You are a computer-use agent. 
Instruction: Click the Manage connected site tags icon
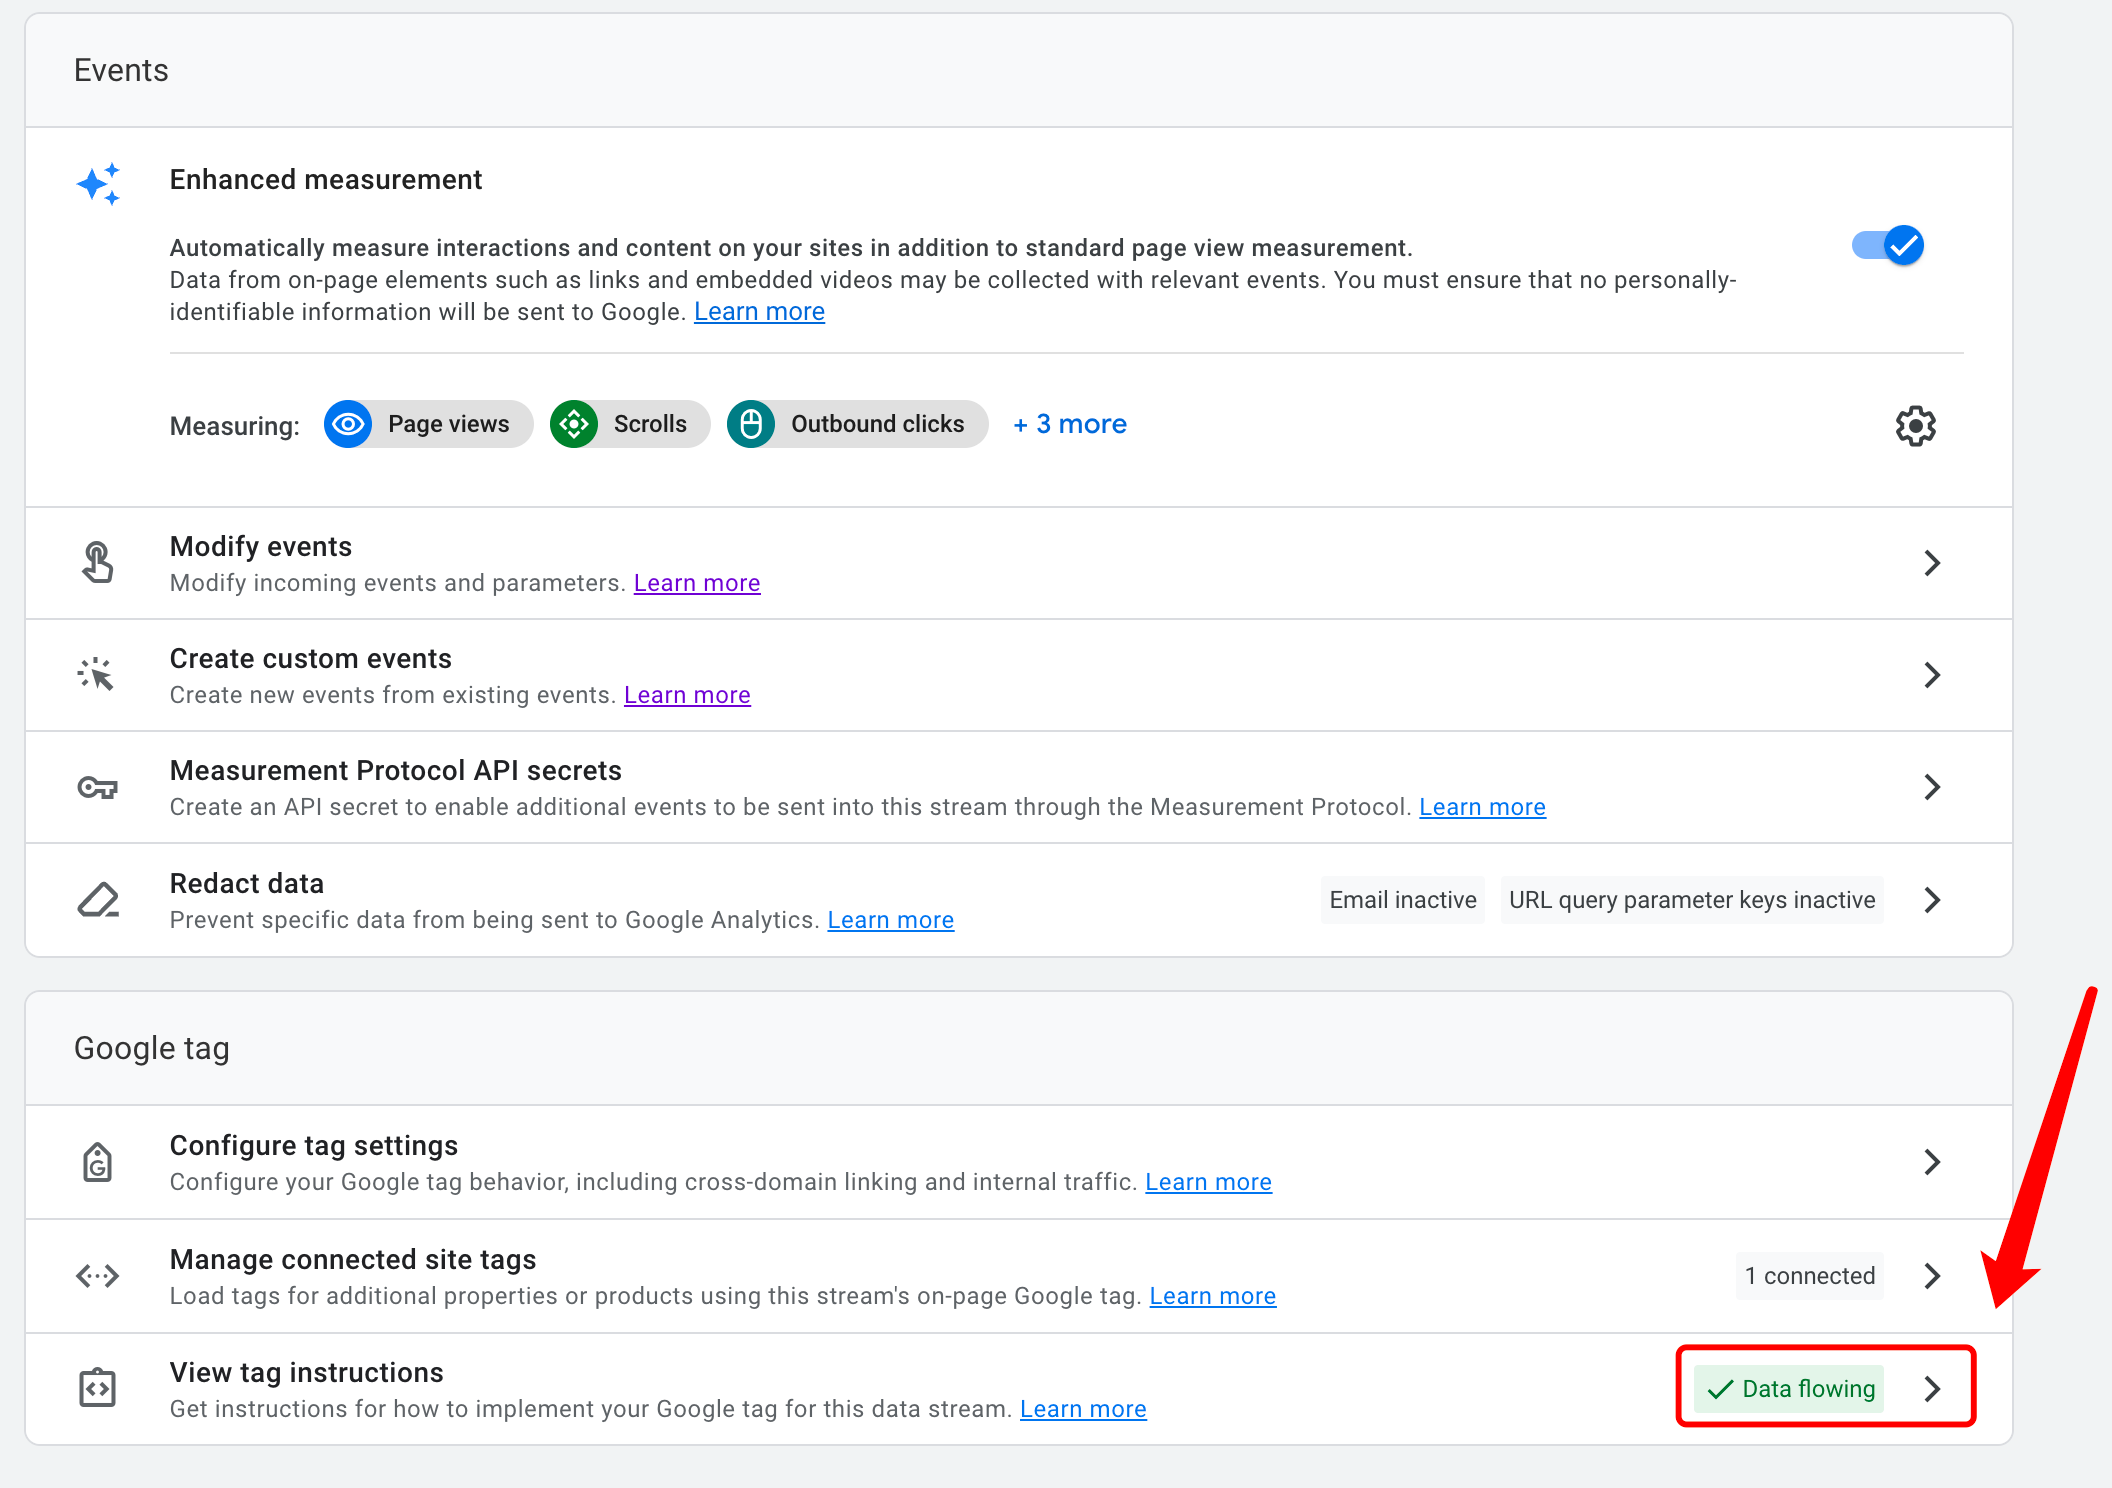pyautogui.click(x=98, y=1276)
